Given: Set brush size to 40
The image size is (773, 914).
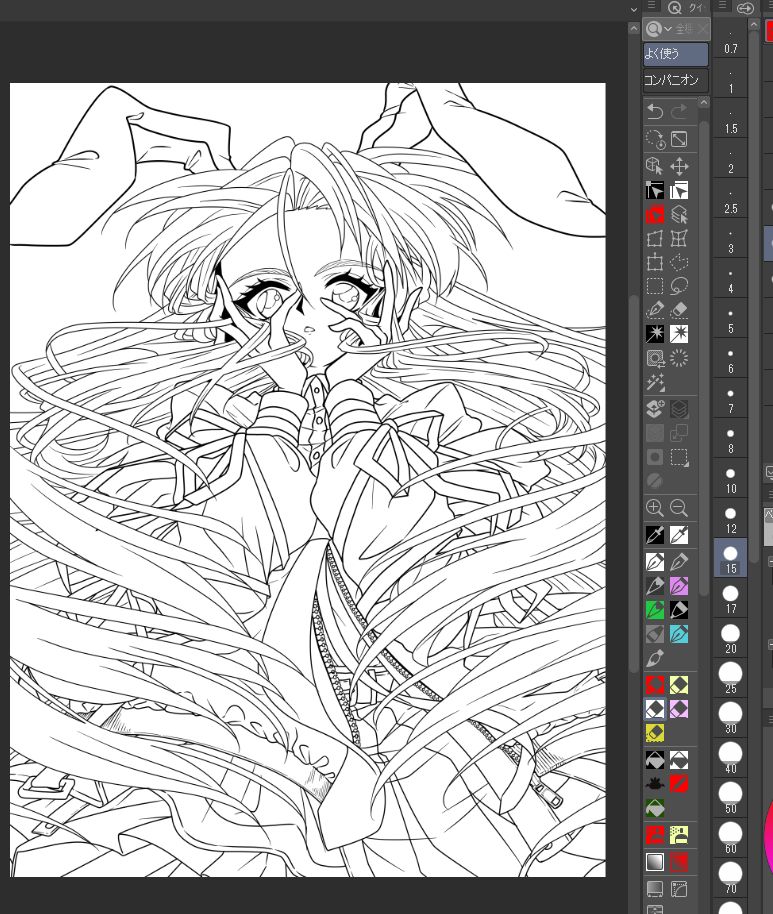Looking at the screenshot, I should [x=730, y=758].
